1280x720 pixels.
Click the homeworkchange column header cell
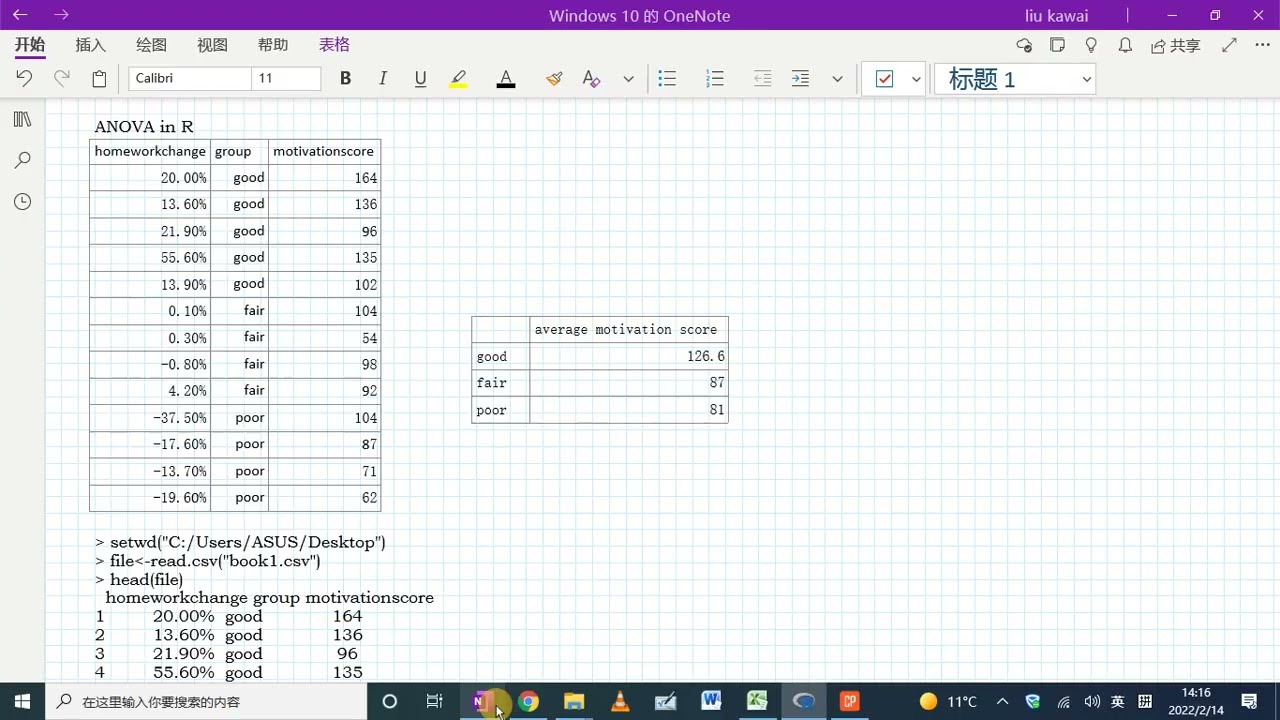[x=150, y=151]
